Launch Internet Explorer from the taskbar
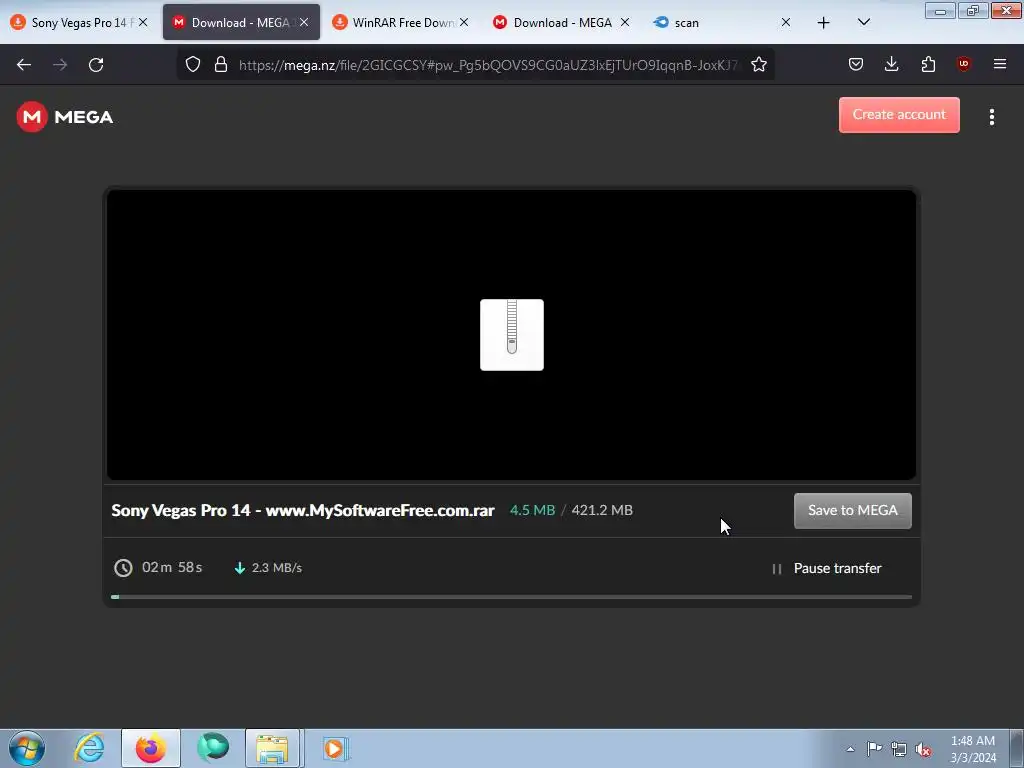The image size is (1024, 768). coord(89,748)
